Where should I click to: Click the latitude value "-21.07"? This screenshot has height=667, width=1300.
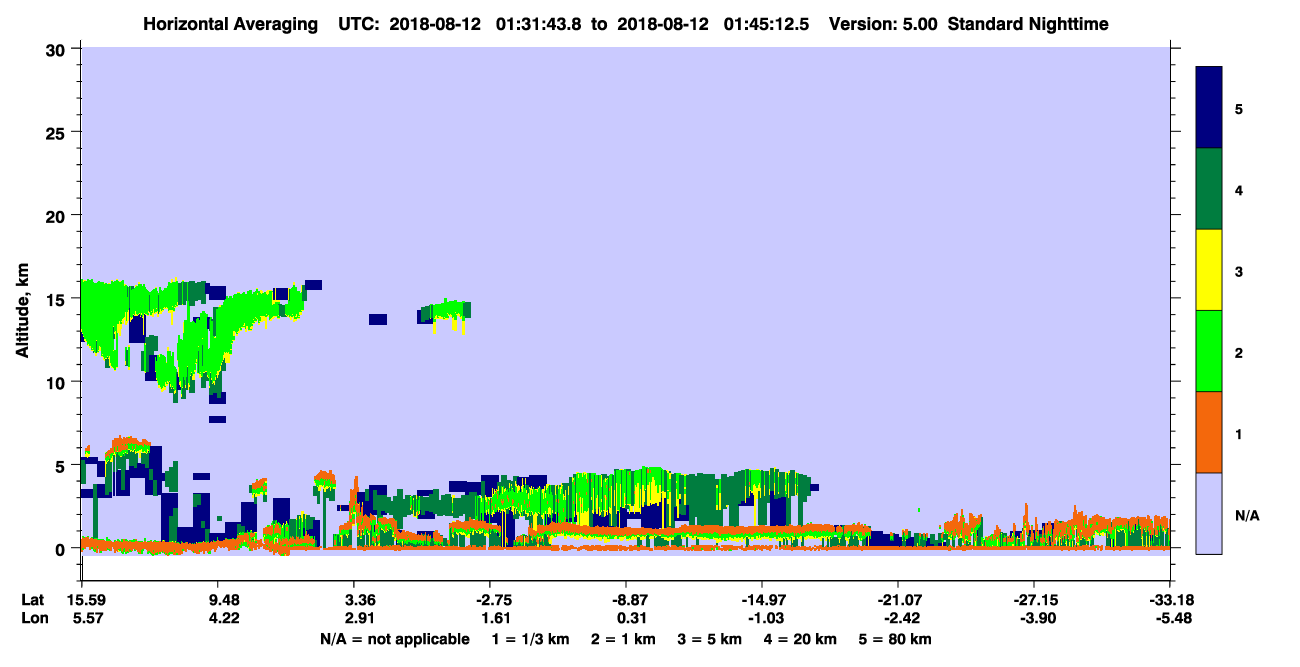point(899,600)
